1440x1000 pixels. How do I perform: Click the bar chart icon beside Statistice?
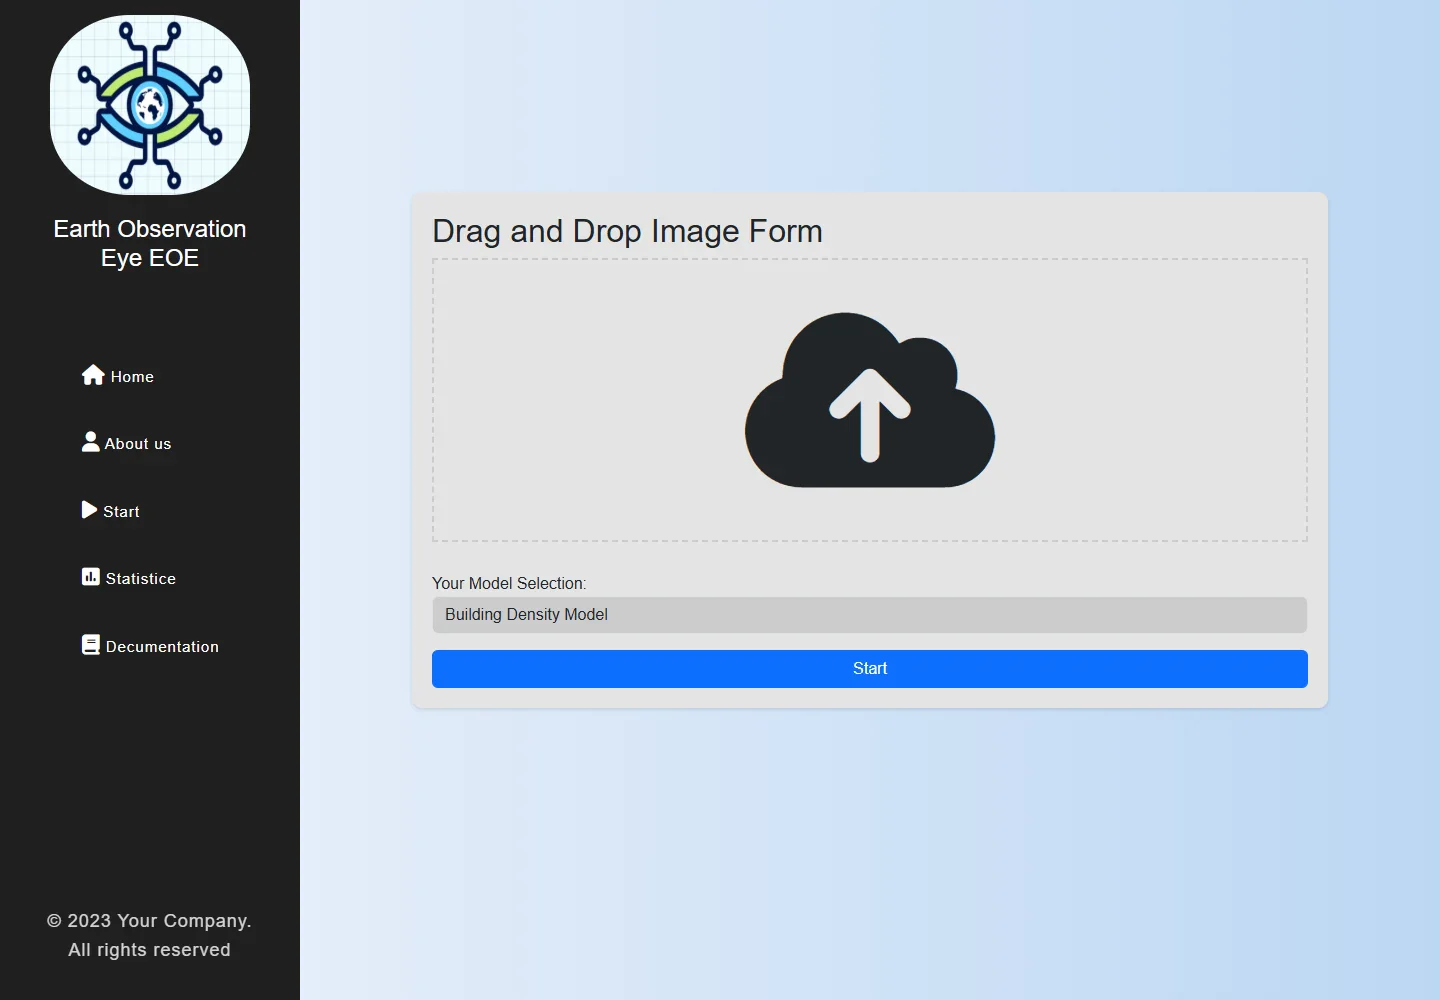click(x=91, y=577)
